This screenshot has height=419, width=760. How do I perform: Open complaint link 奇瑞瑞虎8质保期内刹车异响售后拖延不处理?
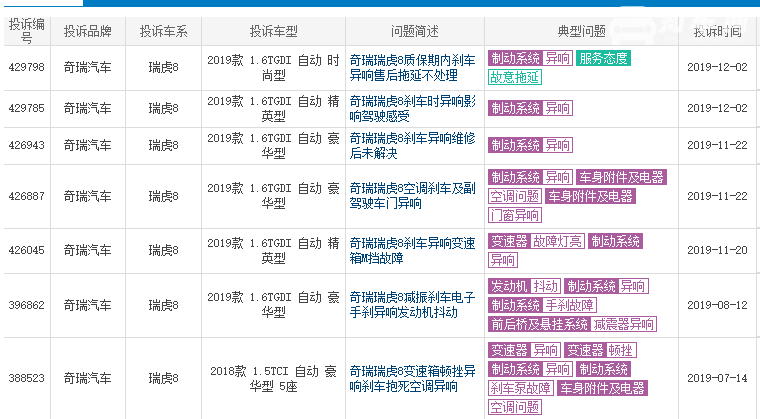412,68
